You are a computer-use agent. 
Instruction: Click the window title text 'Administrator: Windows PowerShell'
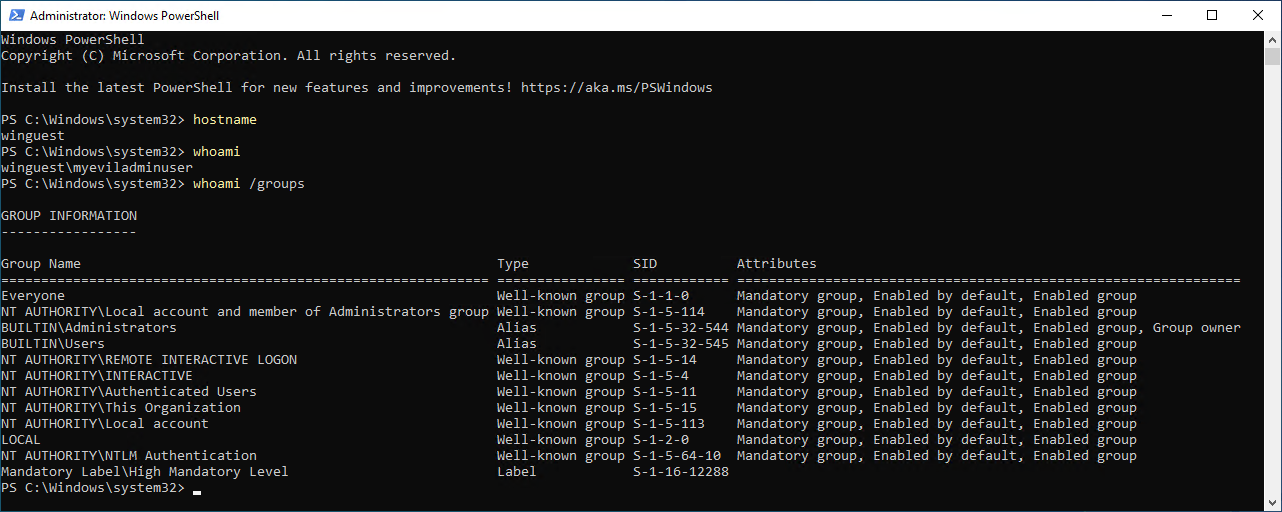click(x=125, y=16)
